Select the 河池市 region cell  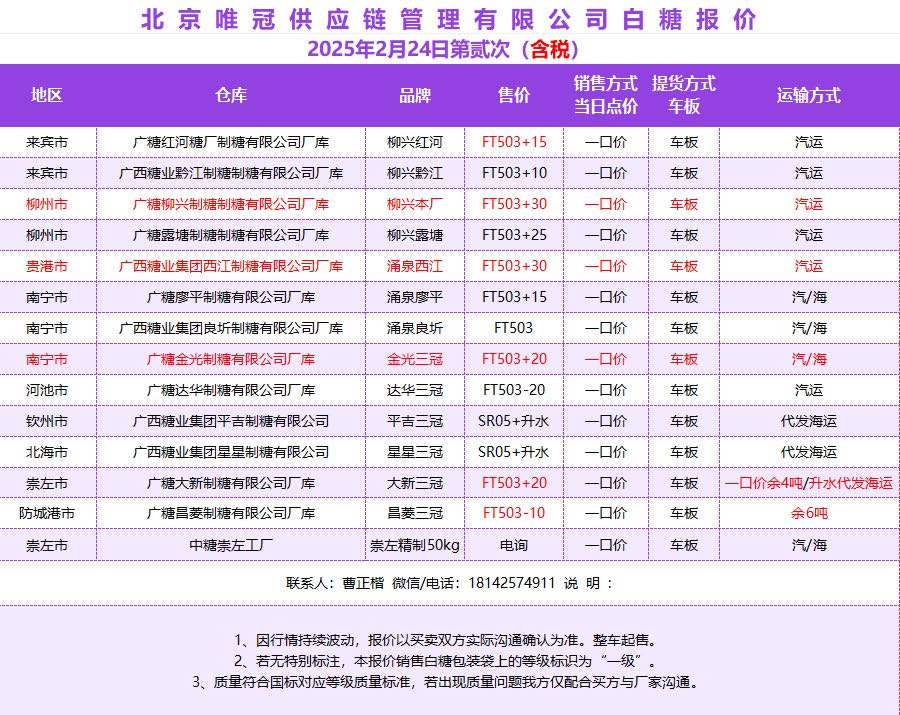click(47, 390)
